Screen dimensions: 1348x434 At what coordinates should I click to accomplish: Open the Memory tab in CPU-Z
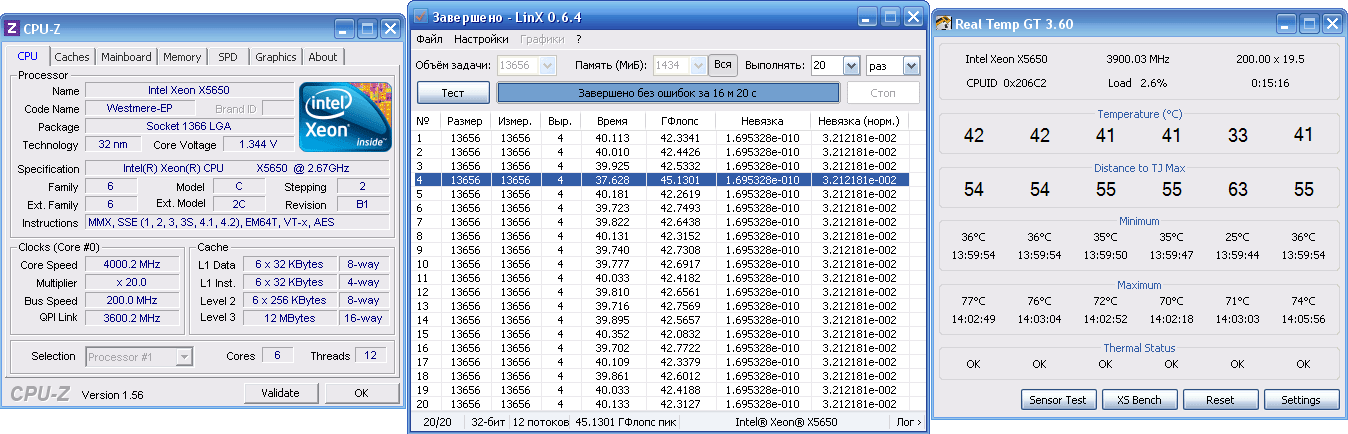[182, 57]
